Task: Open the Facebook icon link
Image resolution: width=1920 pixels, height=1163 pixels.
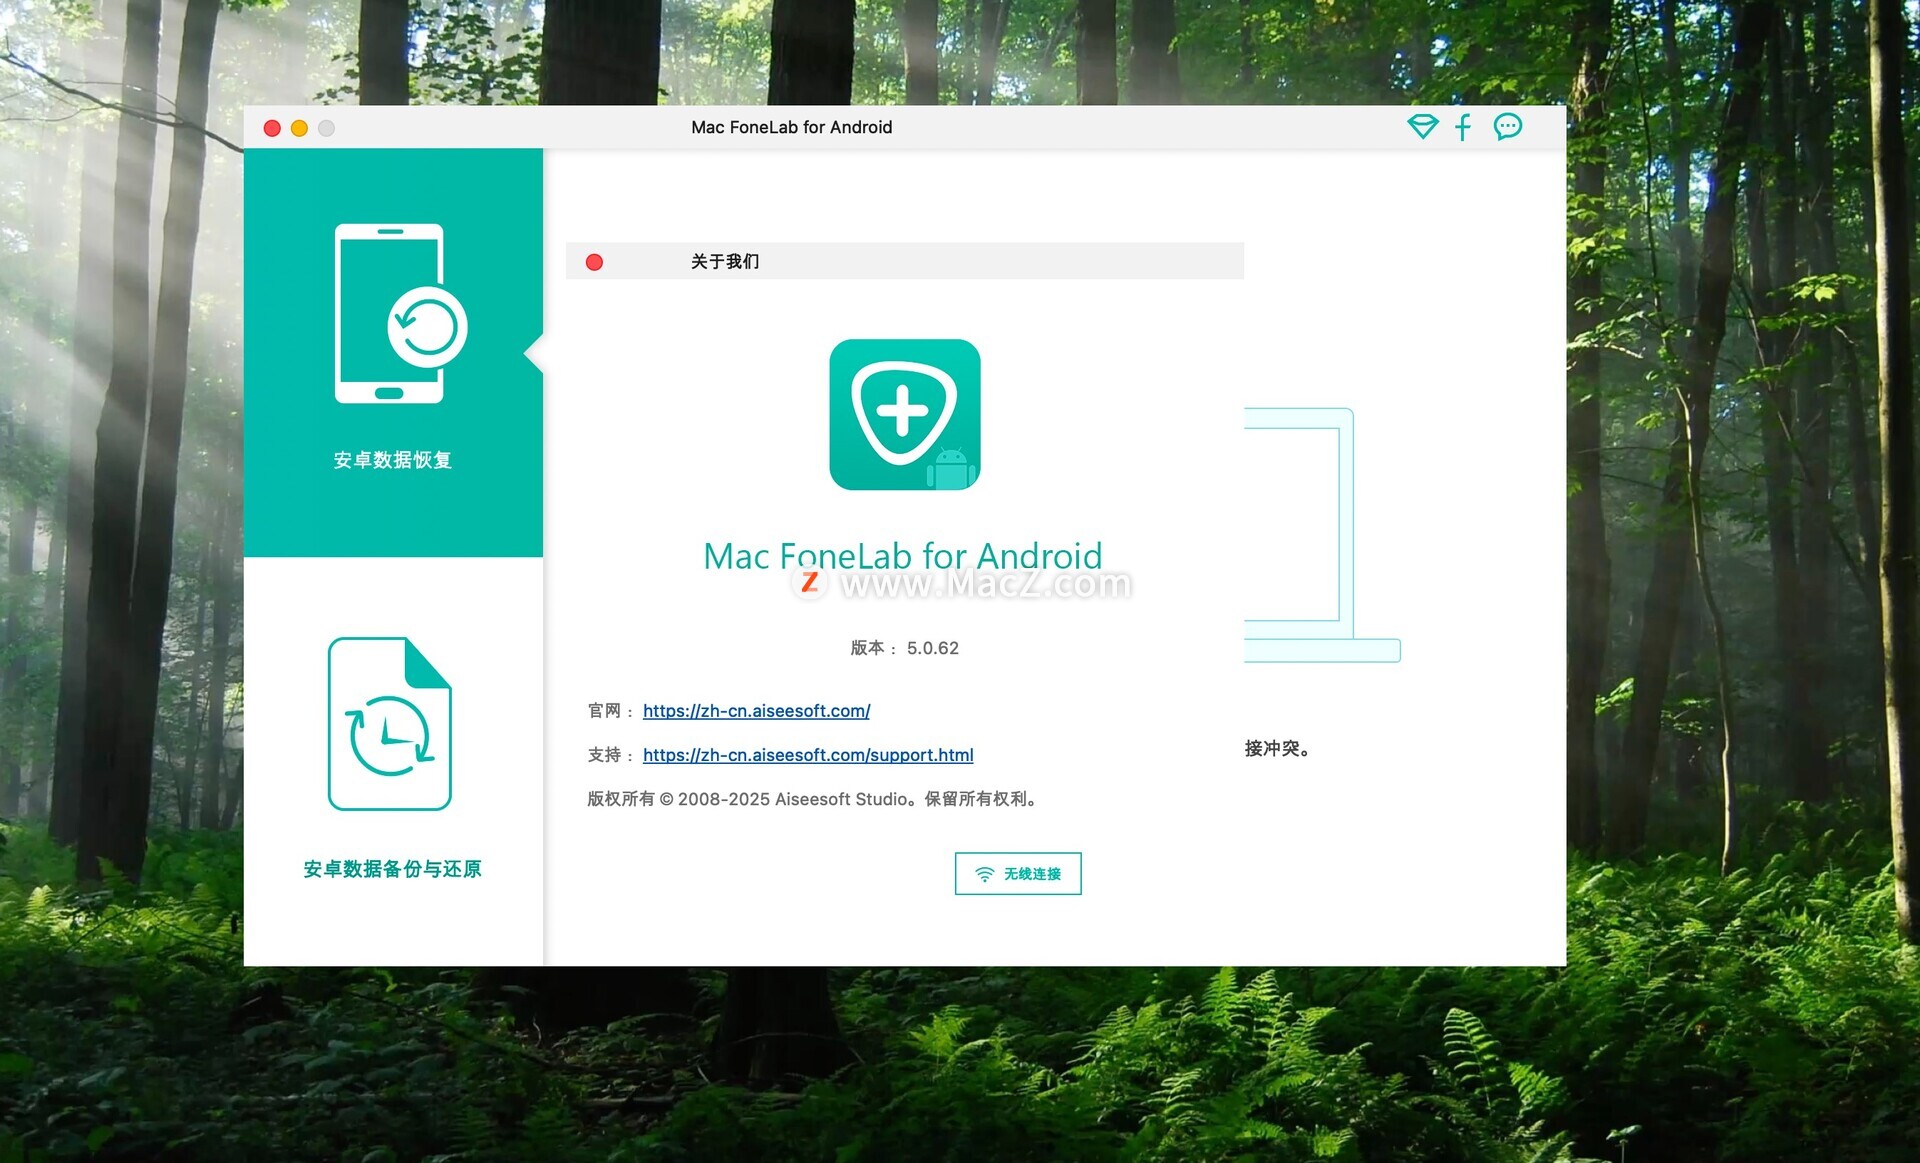Action: (1463, 127)
